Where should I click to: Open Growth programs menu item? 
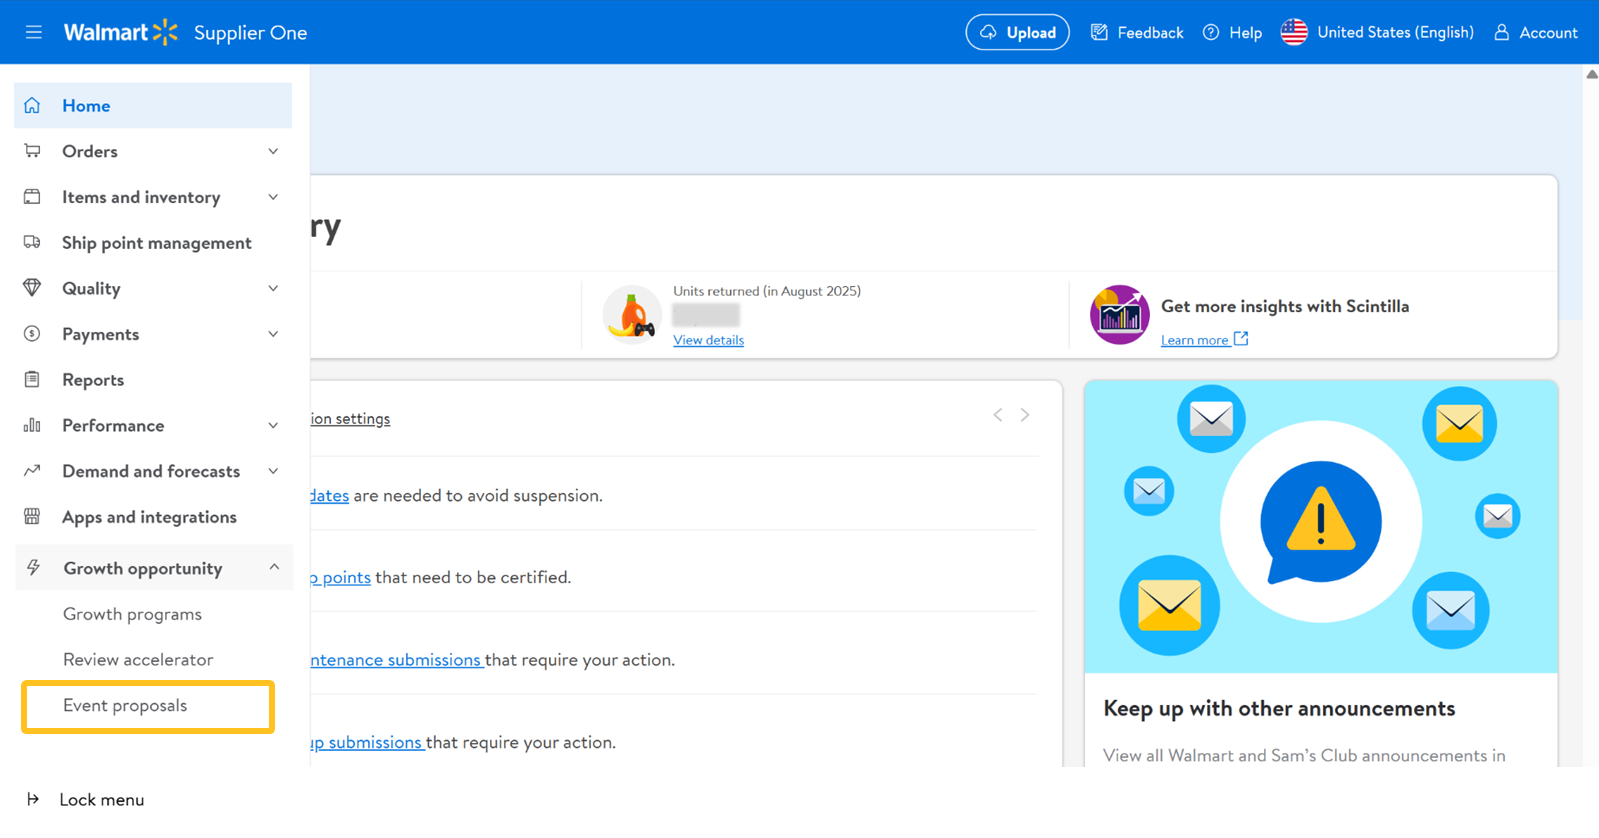pyautogui.click(x=132, y=614)
